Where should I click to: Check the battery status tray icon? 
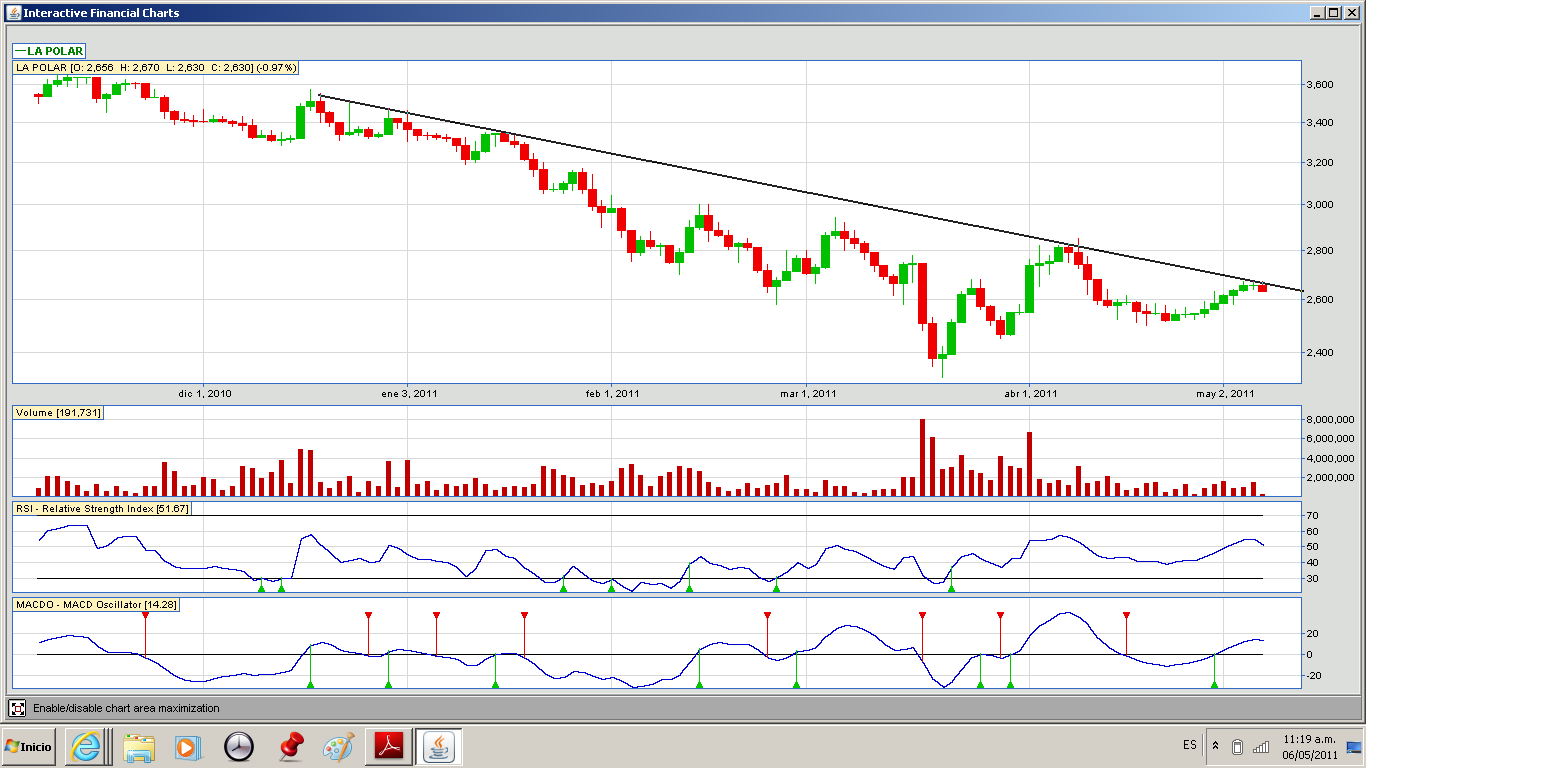coord(1237,746)
